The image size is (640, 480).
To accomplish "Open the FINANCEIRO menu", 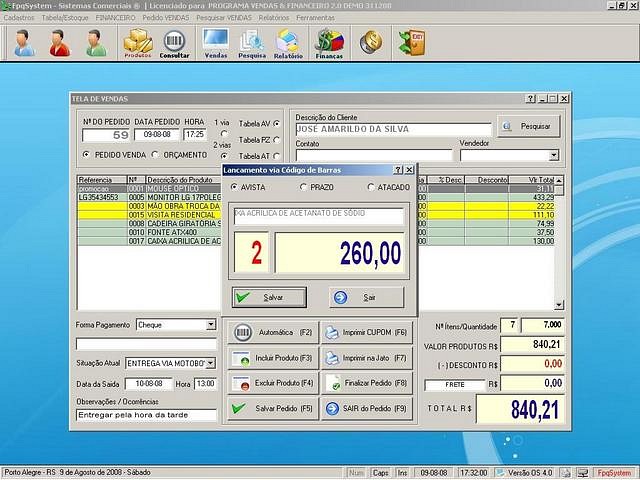I will (115, 18).
